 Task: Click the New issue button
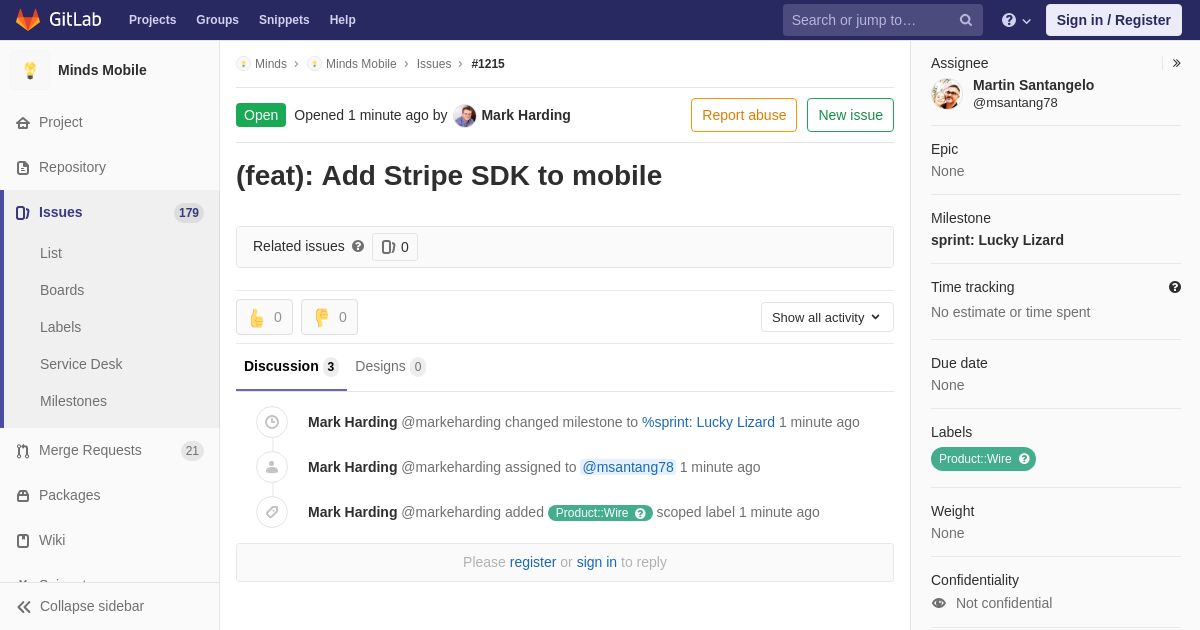850,115
